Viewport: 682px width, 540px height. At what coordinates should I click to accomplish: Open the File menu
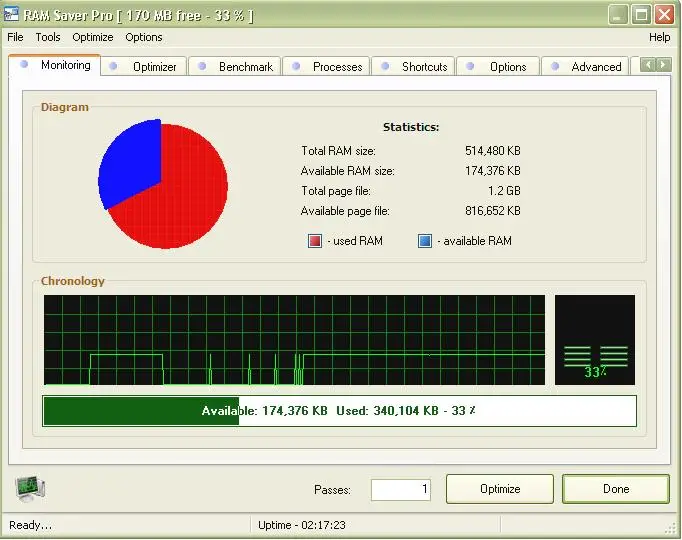point(15,37)
